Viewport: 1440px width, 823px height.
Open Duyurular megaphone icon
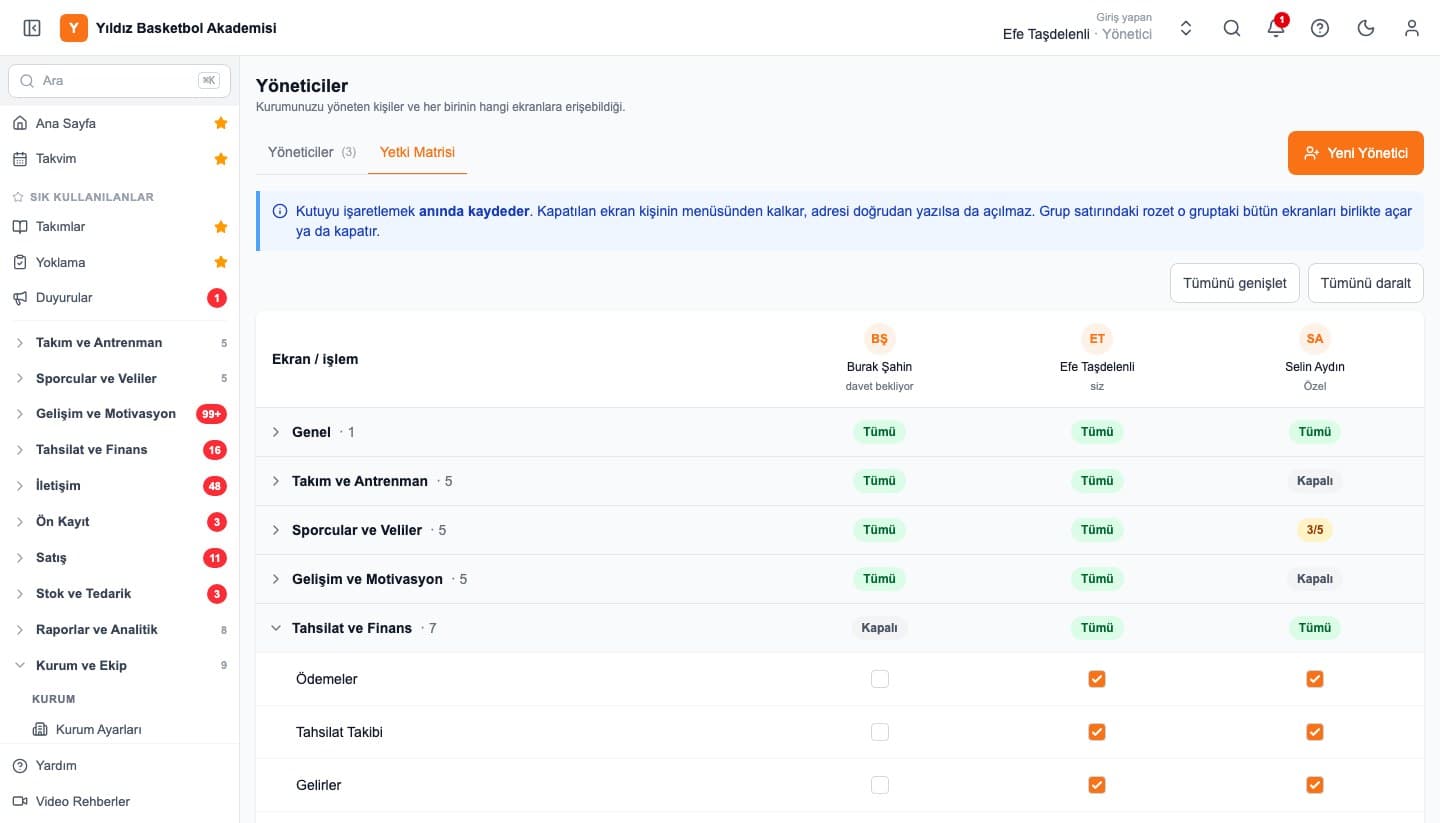click(19, 298)
